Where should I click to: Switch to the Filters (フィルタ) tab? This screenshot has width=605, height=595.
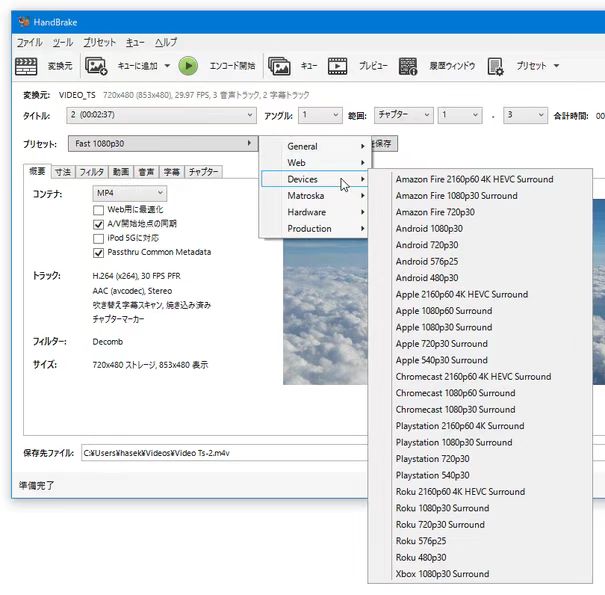(x=92, y=172)
